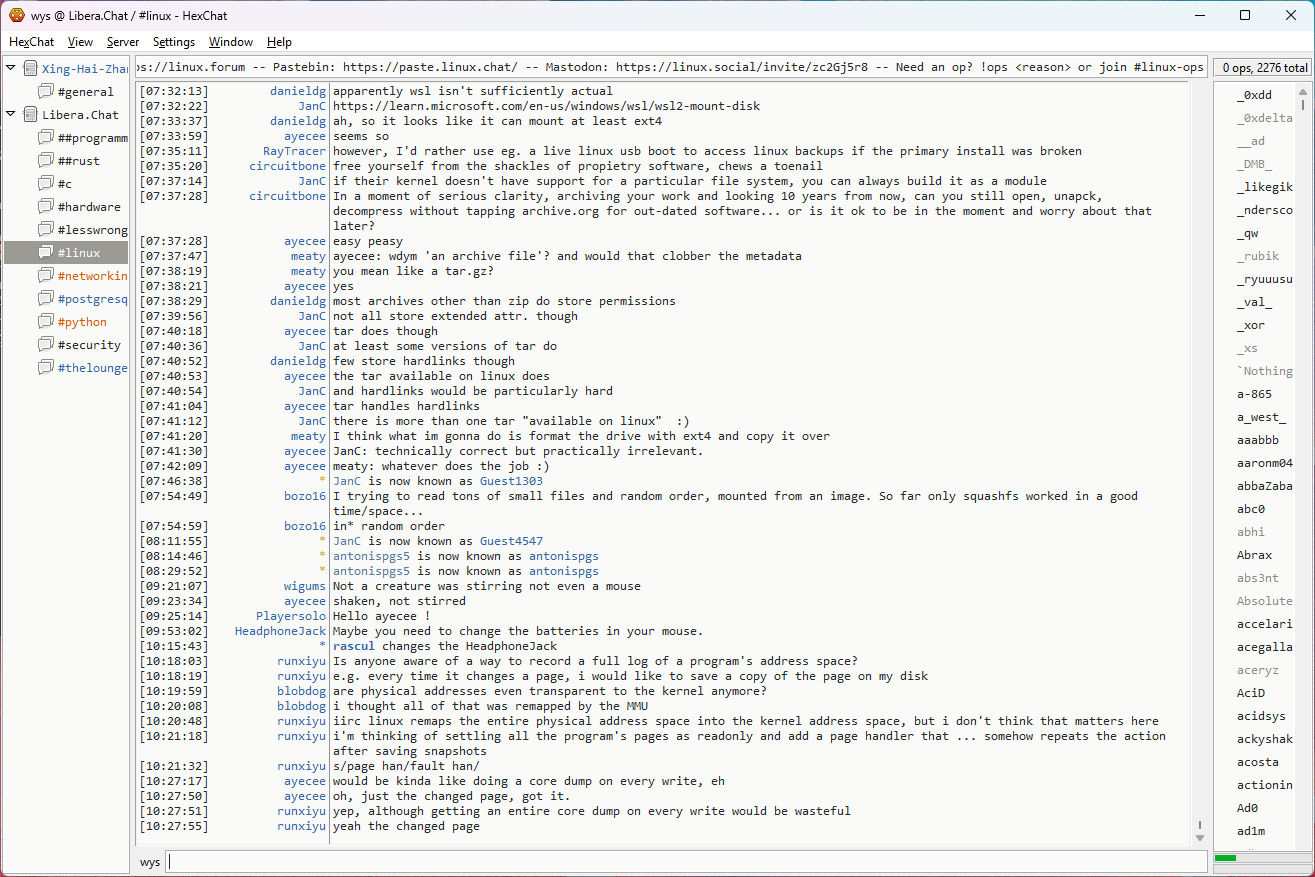Click the green lag meter bar
The image size is (1315, 877).
(1225, 858)
